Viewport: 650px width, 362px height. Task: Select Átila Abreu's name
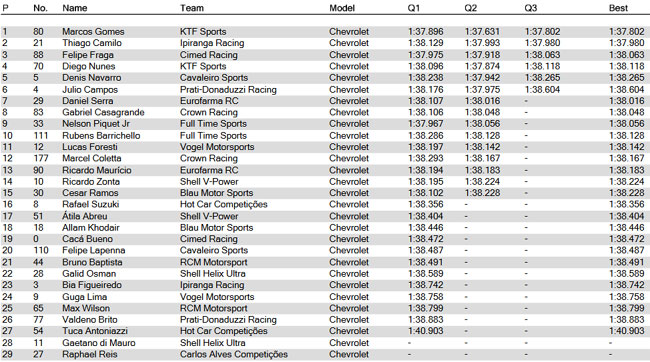pyautogui.click(x=85, y=216)
